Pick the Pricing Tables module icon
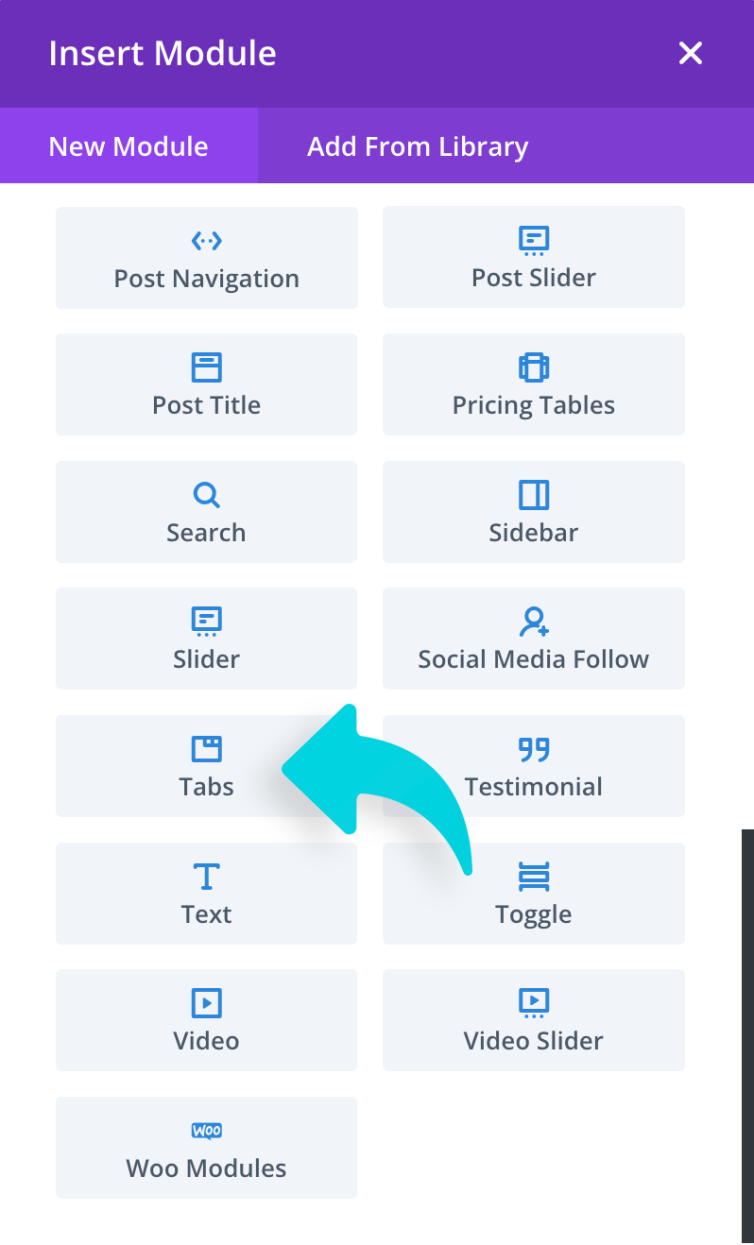754x1245 pixels. [x=533, y=368]
